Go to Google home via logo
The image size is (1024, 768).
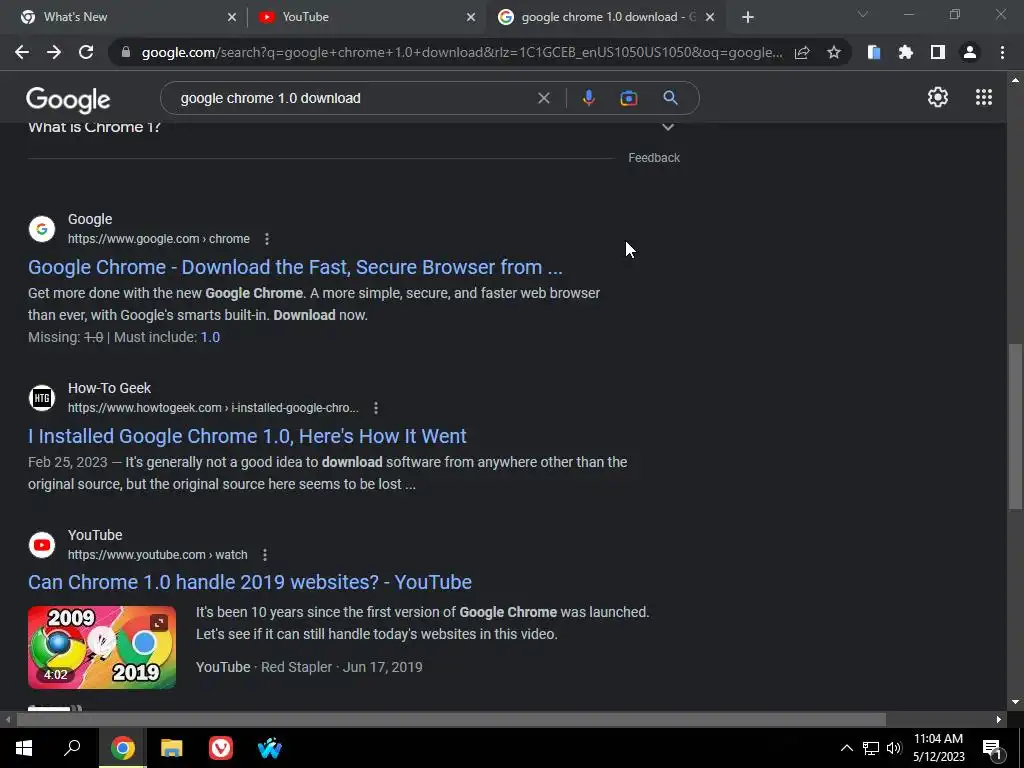point(68,99)
